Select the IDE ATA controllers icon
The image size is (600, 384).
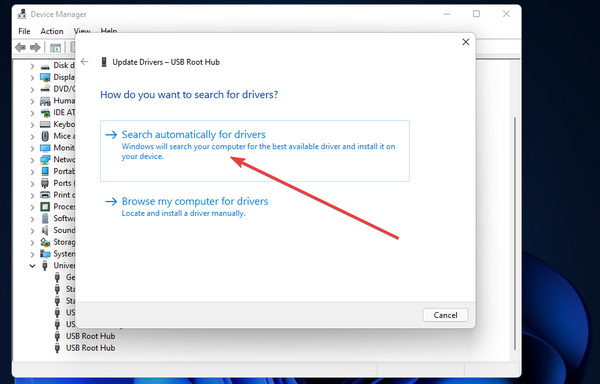45,113
